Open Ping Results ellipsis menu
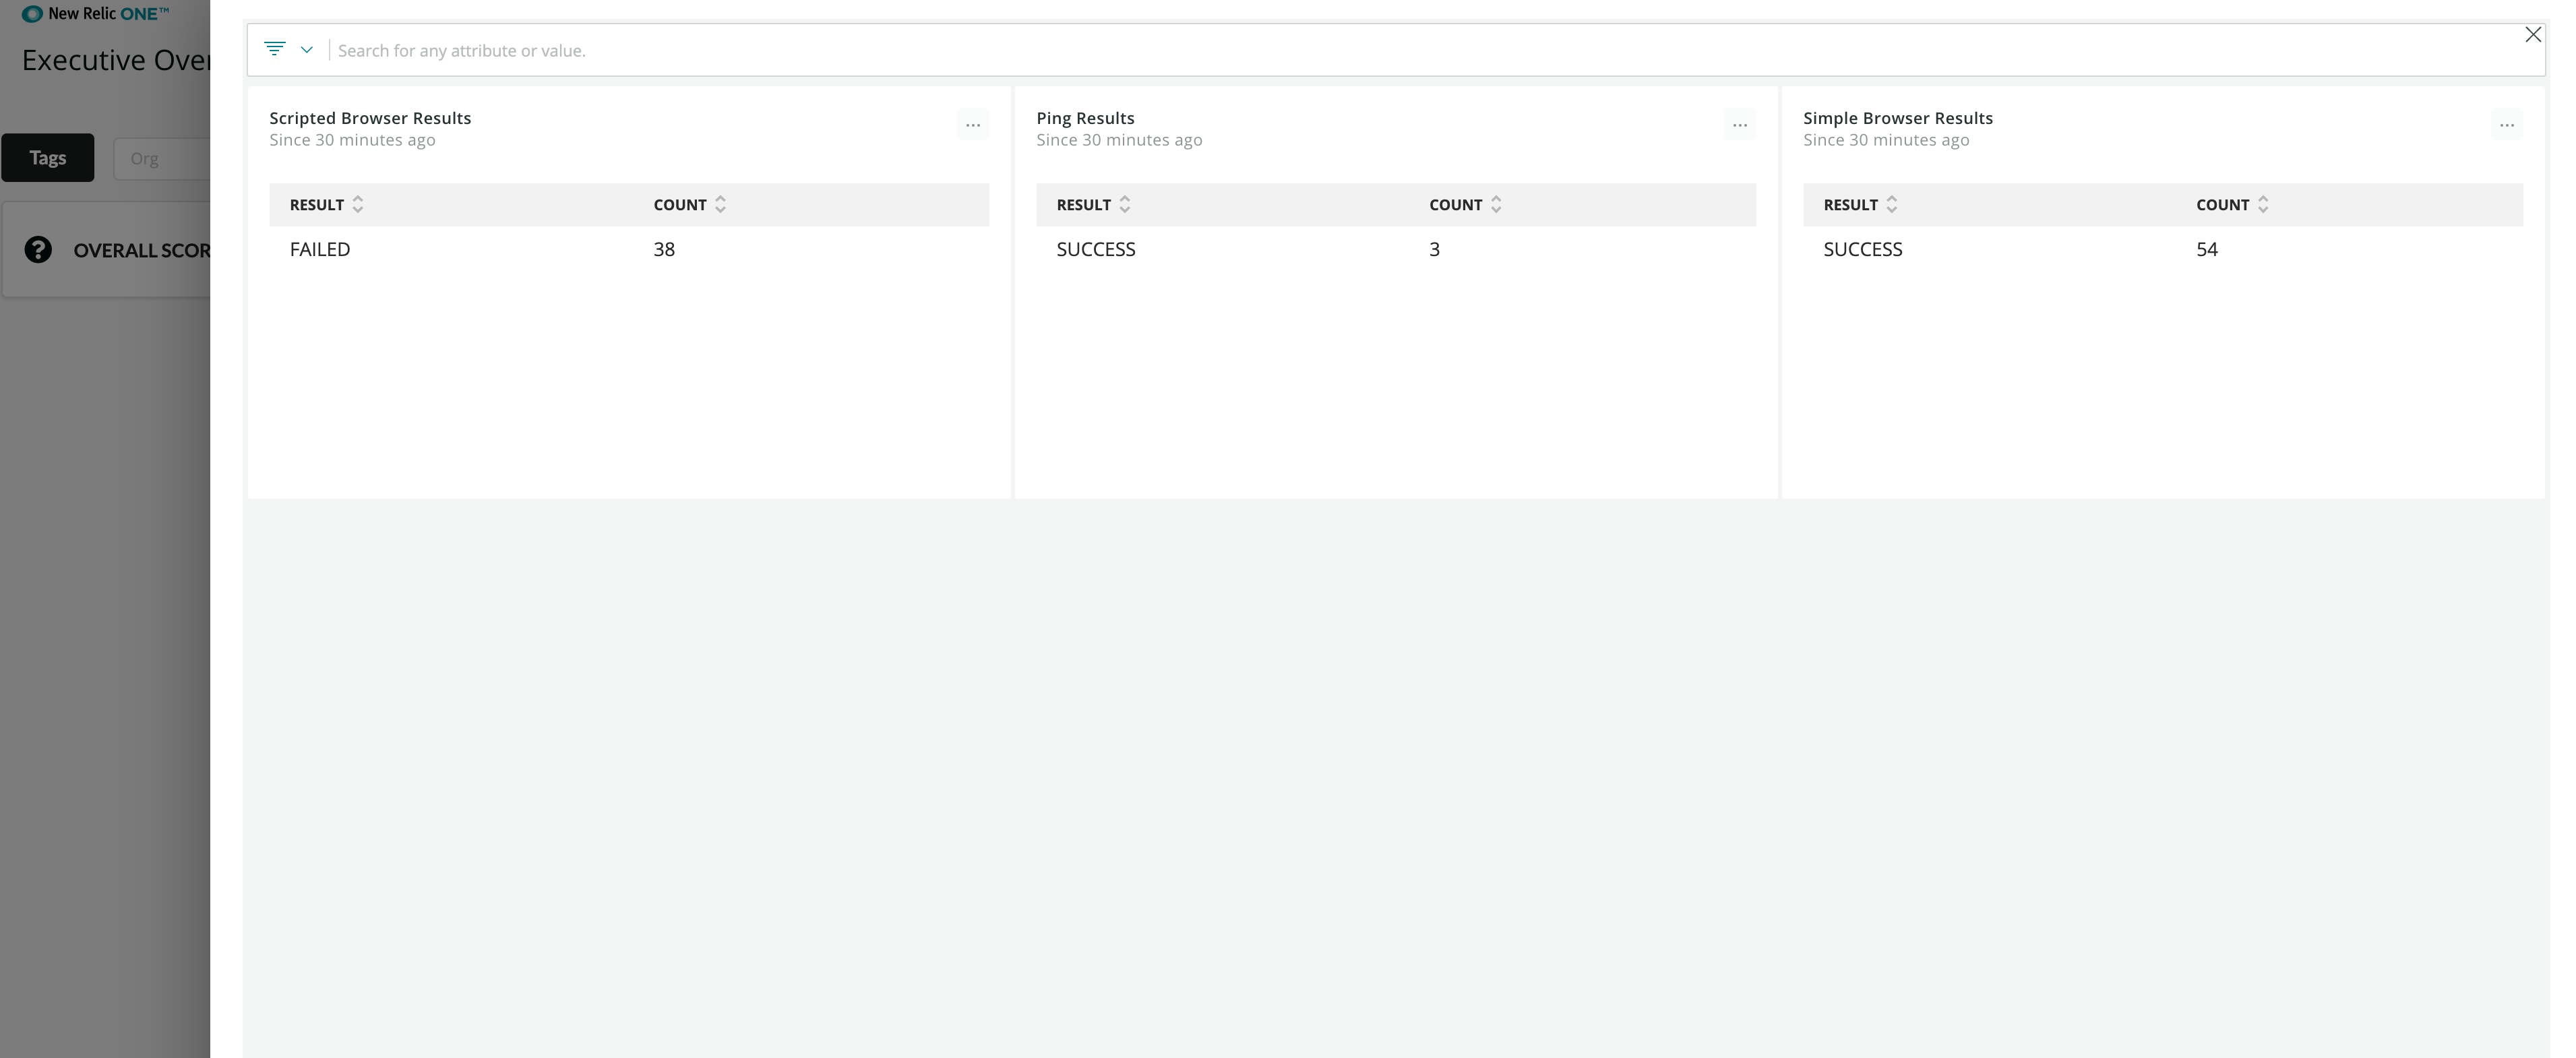 tap(1739, 126)
